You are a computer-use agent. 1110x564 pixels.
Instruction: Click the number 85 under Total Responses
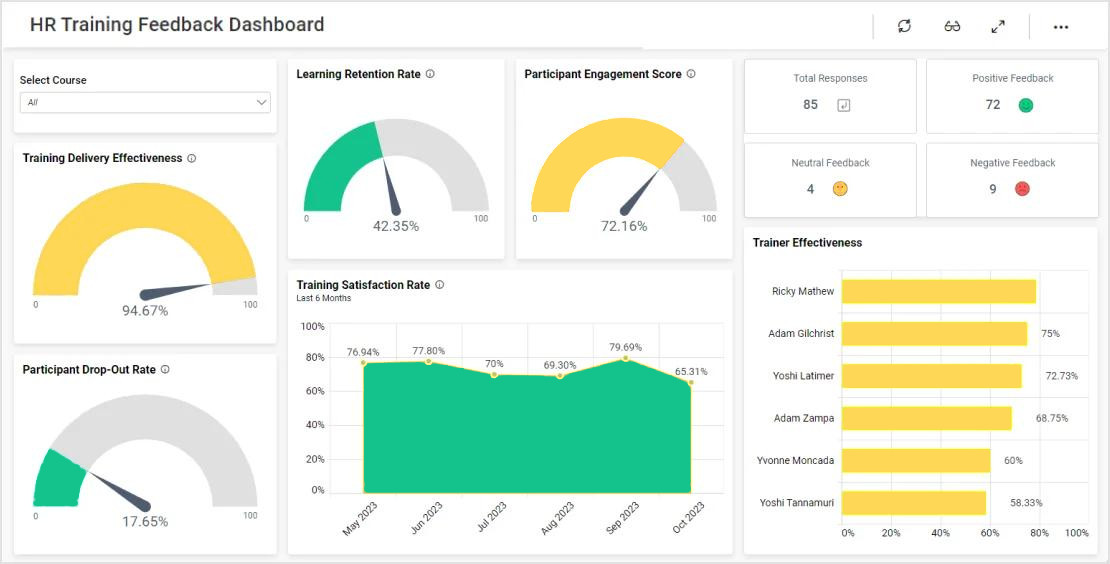tap(811, 105)
